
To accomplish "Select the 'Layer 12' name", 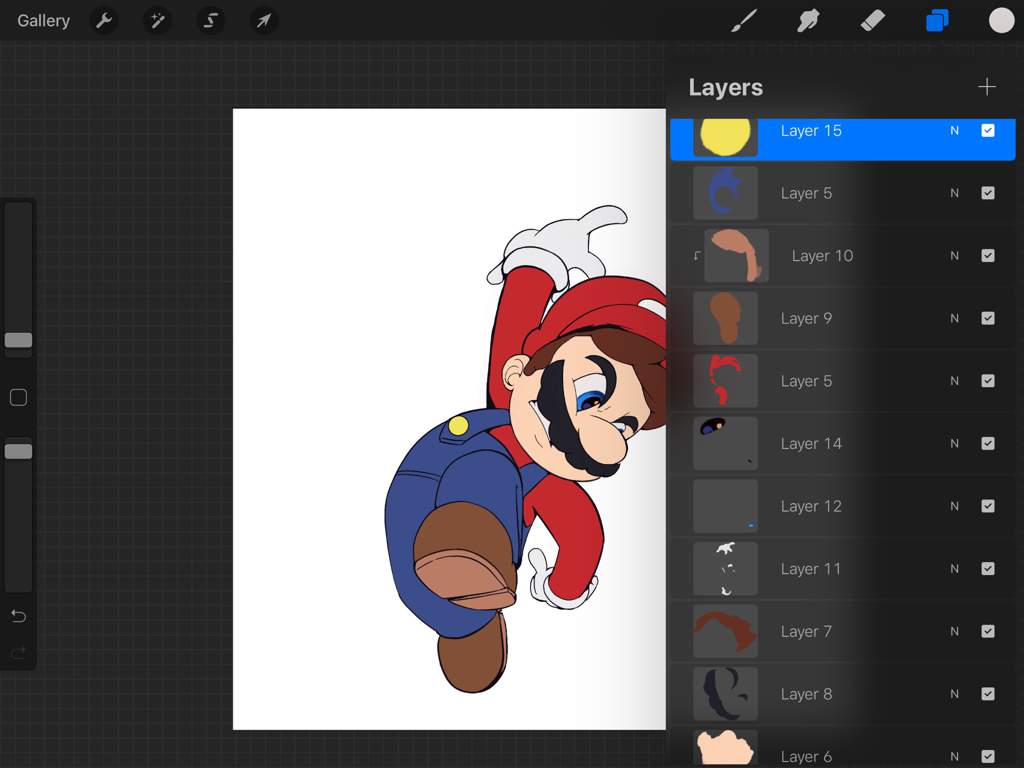I will (811, 507).
